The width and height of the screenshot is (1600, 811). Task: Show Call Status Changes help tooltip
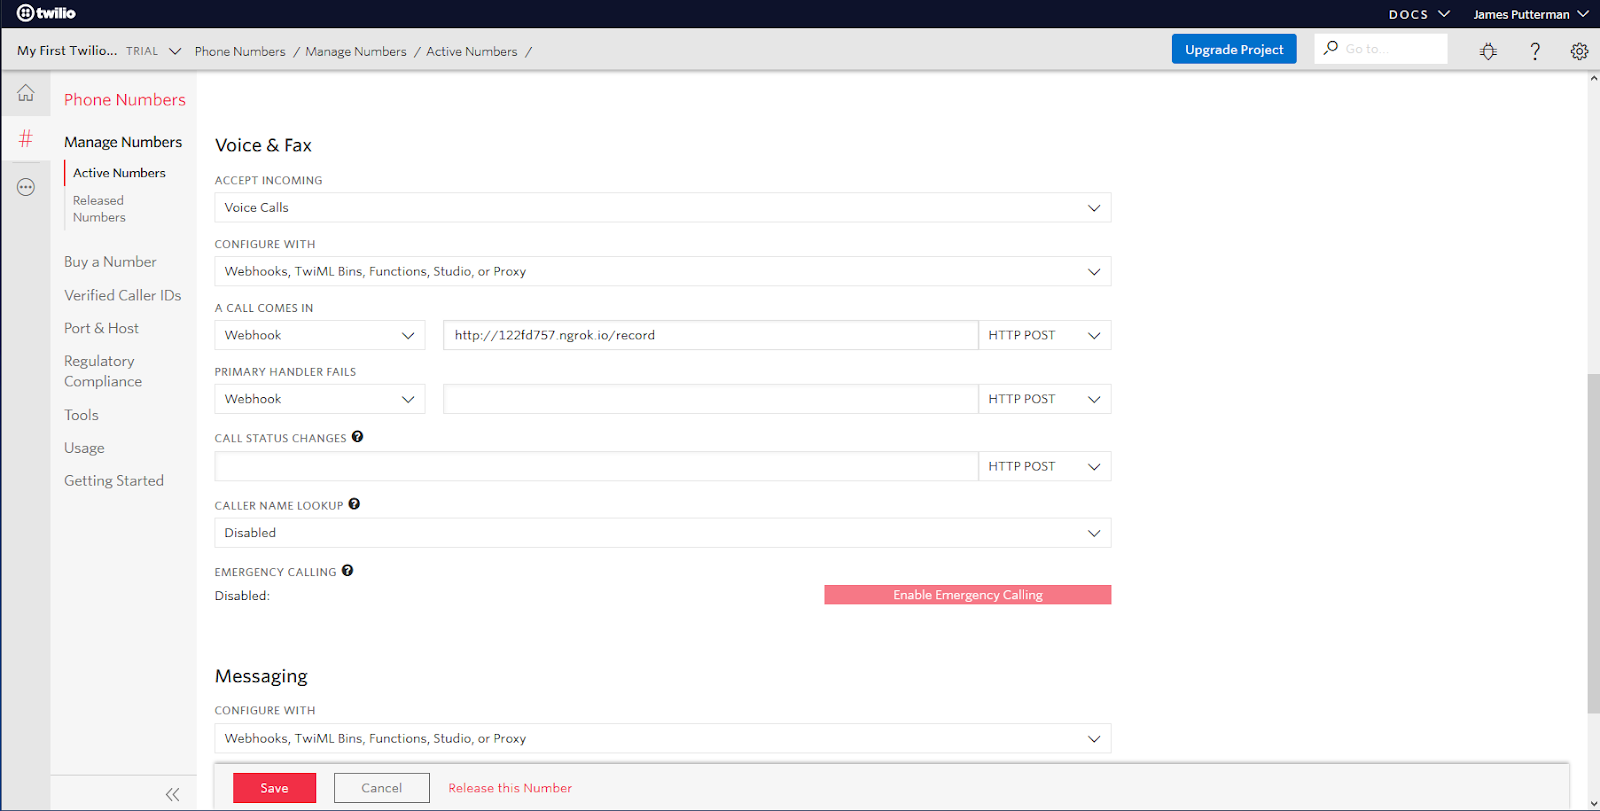point(357,437)
